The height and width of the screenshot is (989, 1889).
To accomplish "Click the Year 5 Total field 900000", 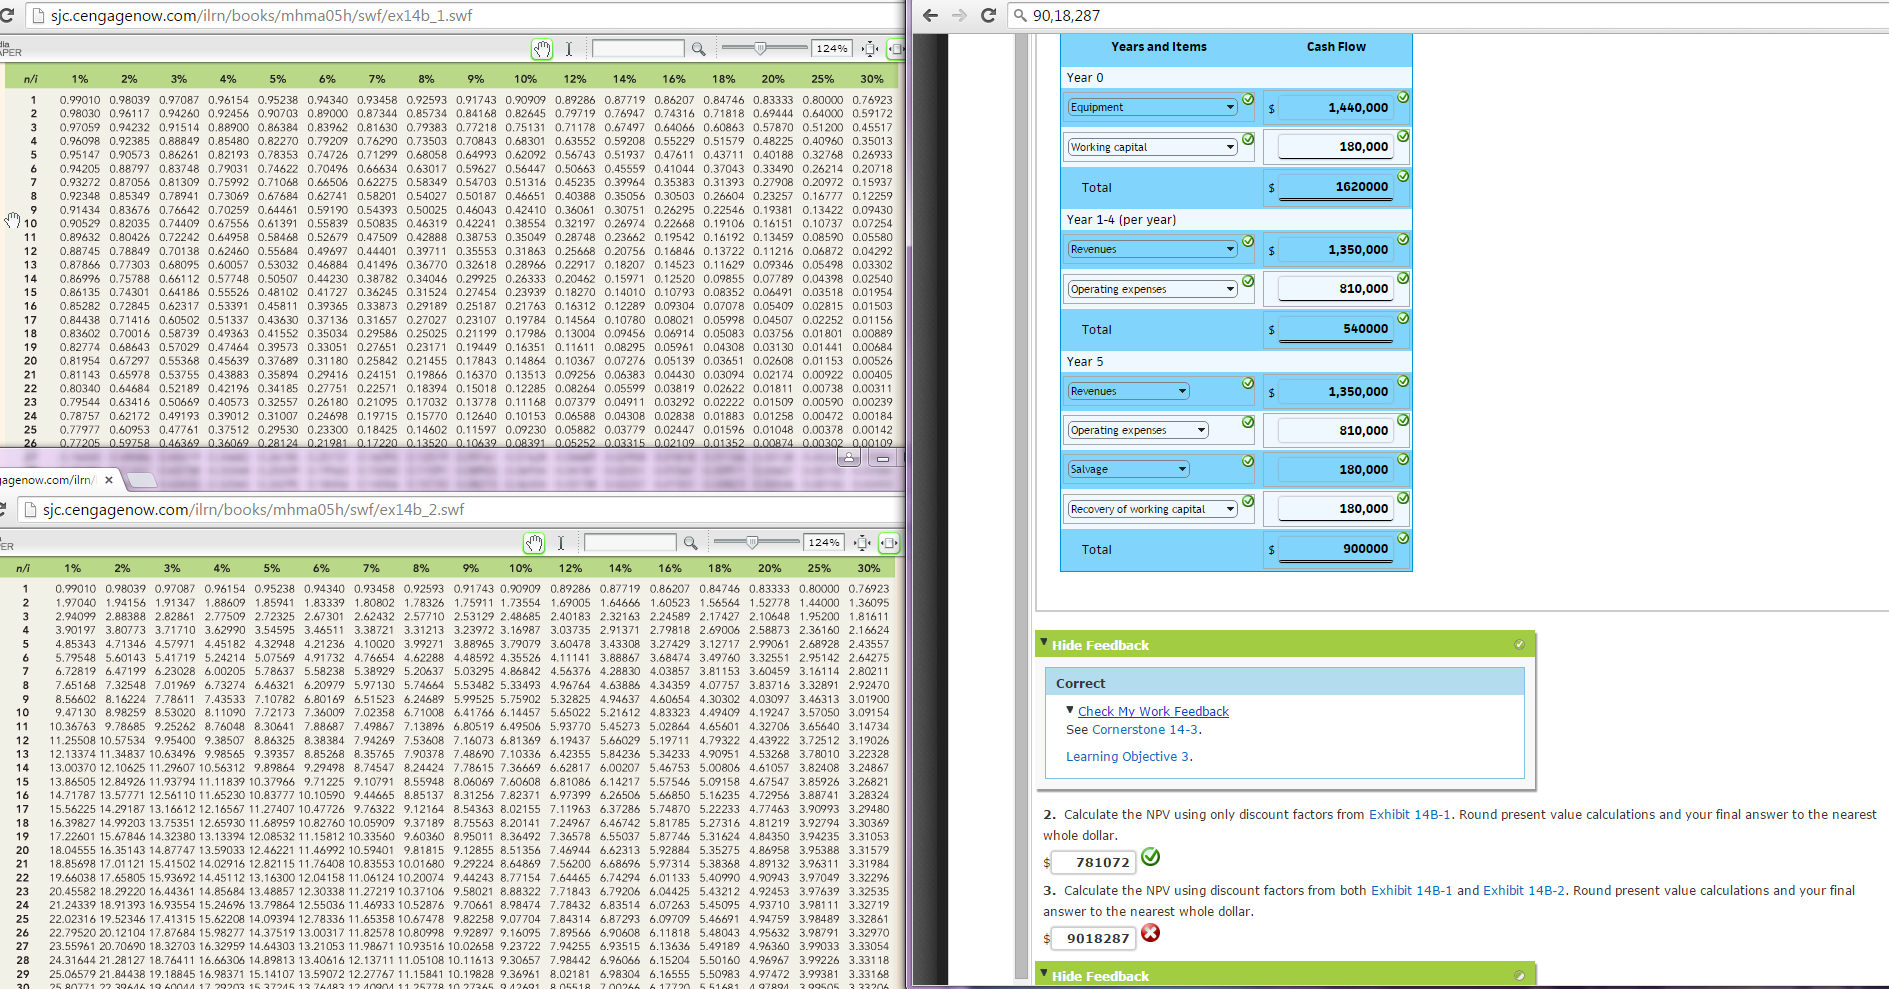I will [x=1336, y=549].
